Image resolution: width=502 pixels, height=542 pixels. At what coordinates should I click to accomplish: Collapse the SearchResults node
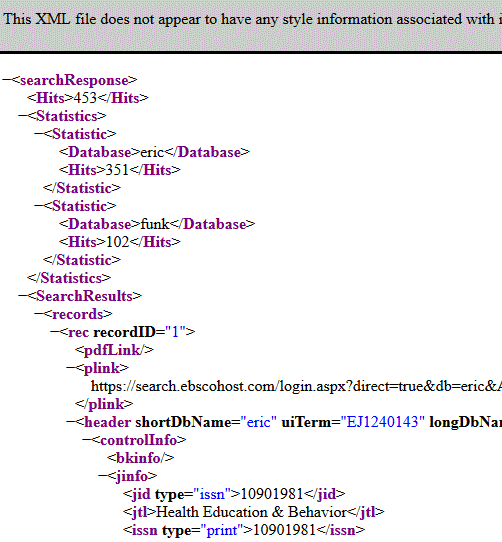point(22,296)
